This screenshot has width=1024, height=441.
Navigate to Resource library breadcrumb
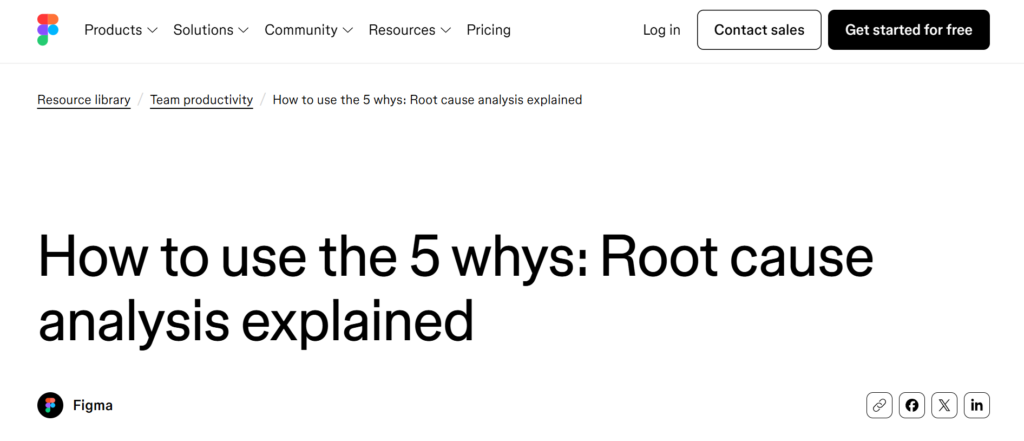(84, 100)
